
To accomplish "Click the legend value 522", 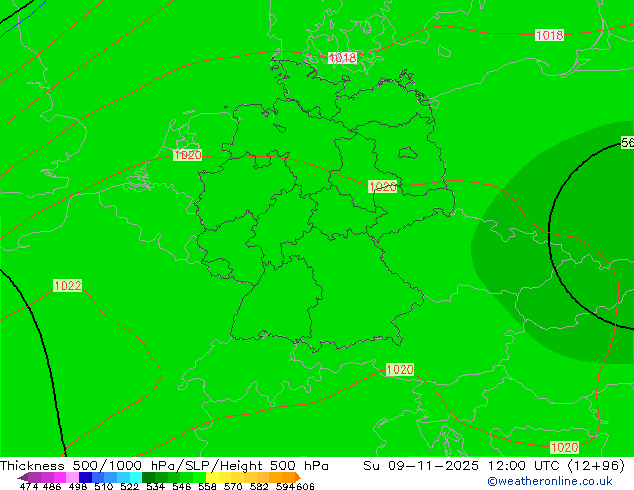I will tap(129, 486).
